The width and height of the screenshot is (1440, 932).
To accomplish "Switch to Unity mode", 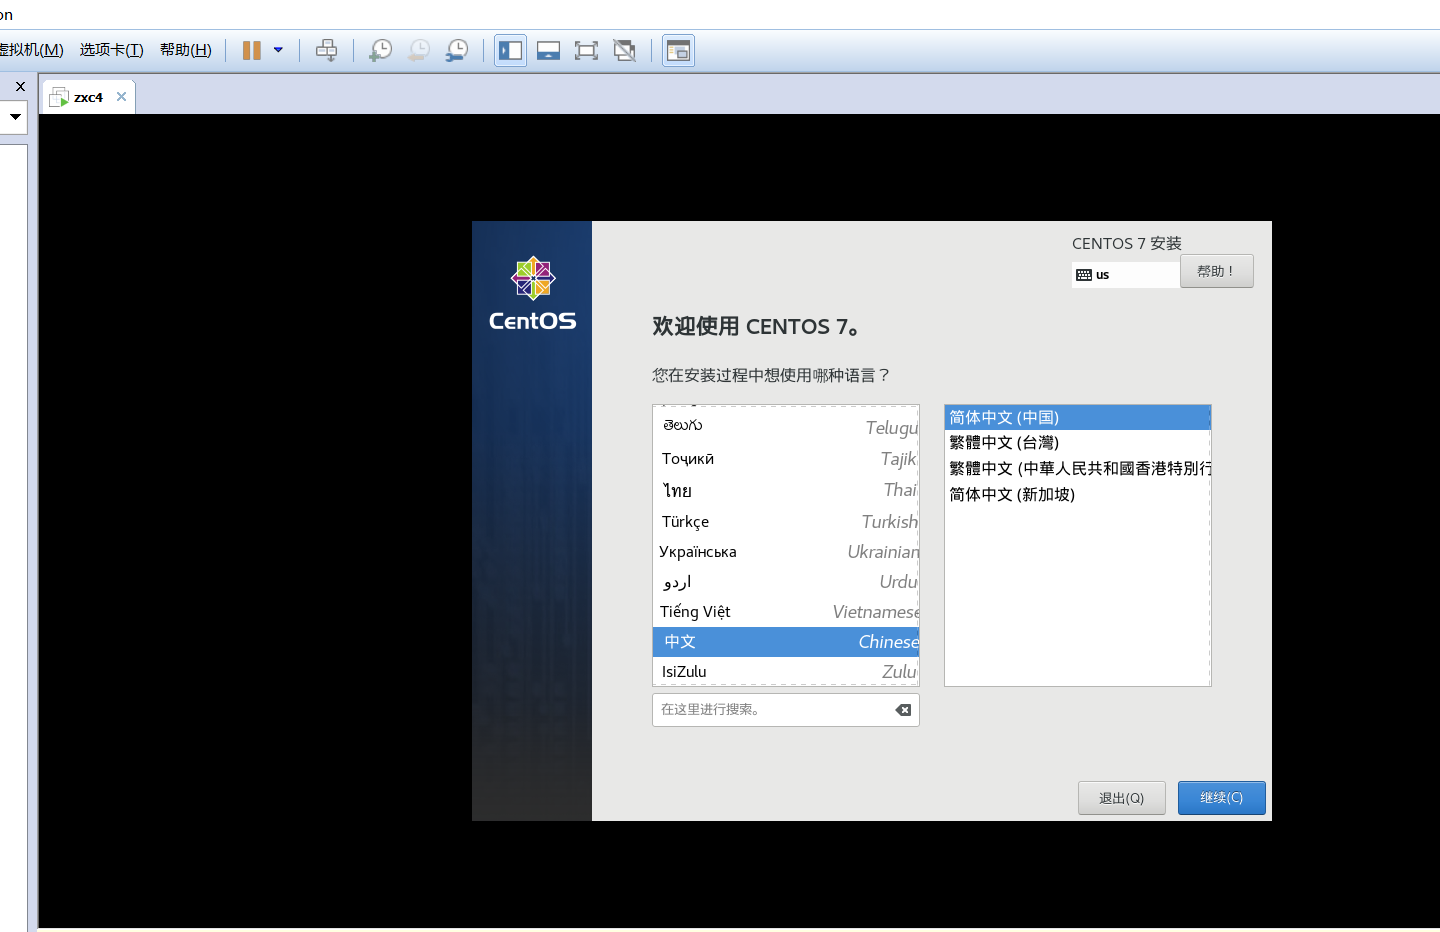I will tap(625, 50).
